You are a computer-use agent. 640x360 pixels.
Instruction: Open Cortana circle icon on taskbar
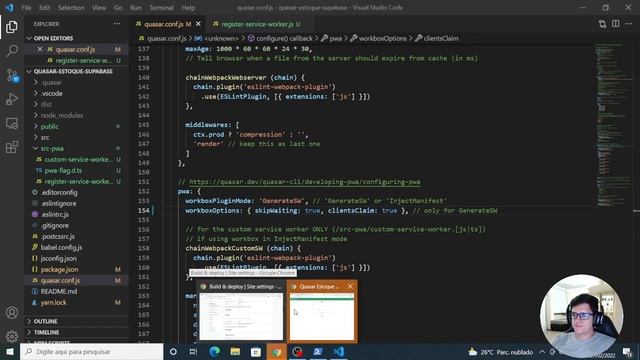[173, 351]
